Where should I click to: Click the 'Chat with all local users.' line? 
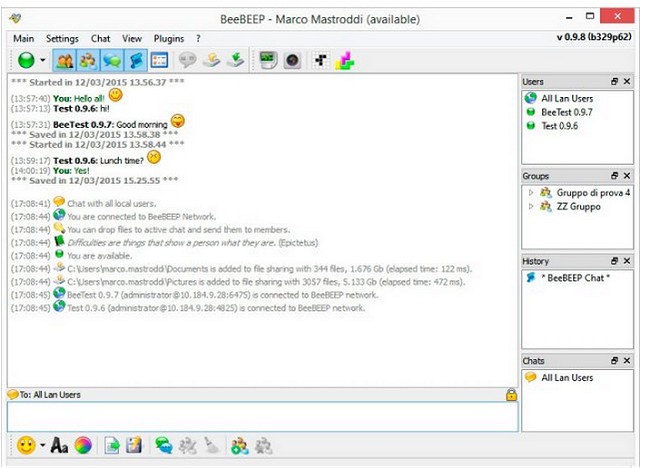point(112,204)
